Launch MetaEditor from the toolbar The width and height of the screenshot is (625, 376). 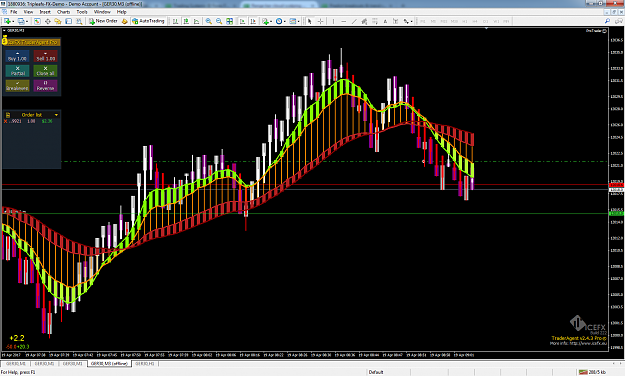point(125,21)
